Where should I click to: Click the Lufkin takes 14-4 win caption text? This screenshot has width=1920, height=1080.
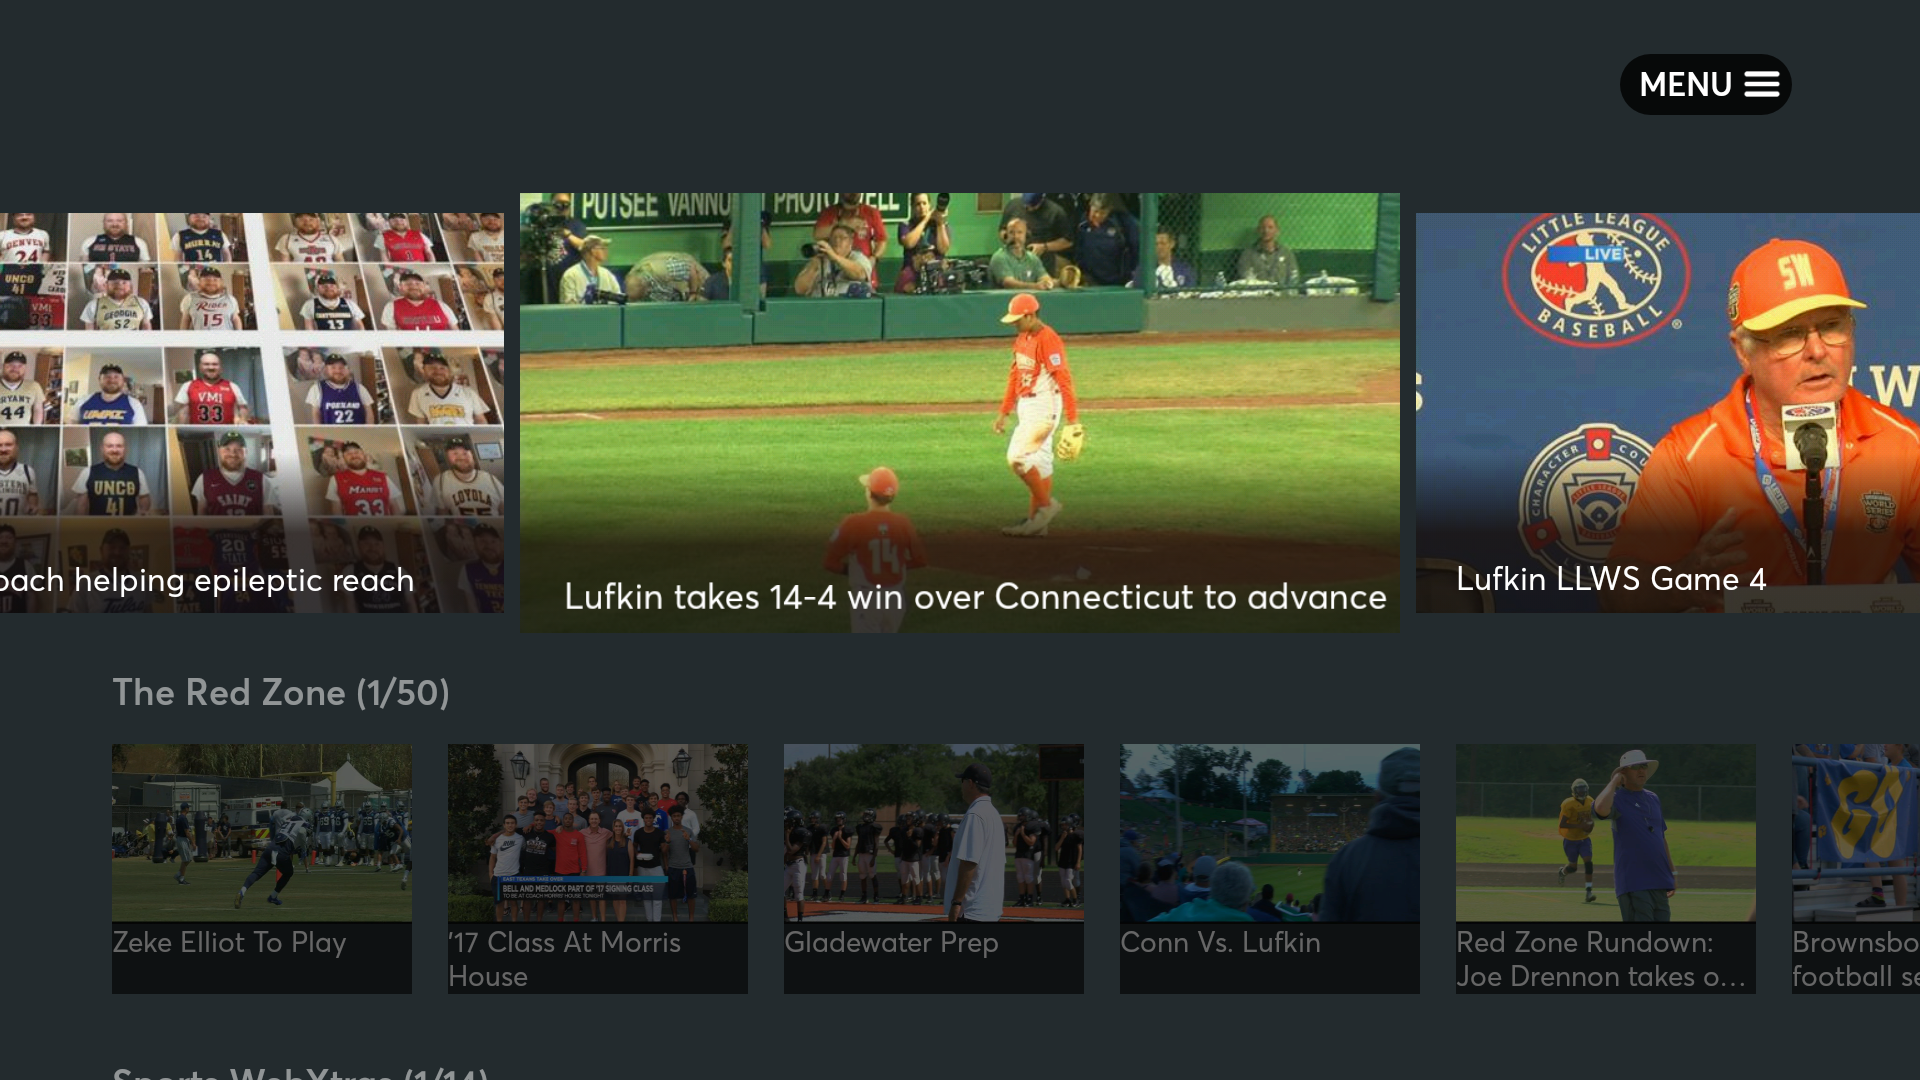click(976, 597)
